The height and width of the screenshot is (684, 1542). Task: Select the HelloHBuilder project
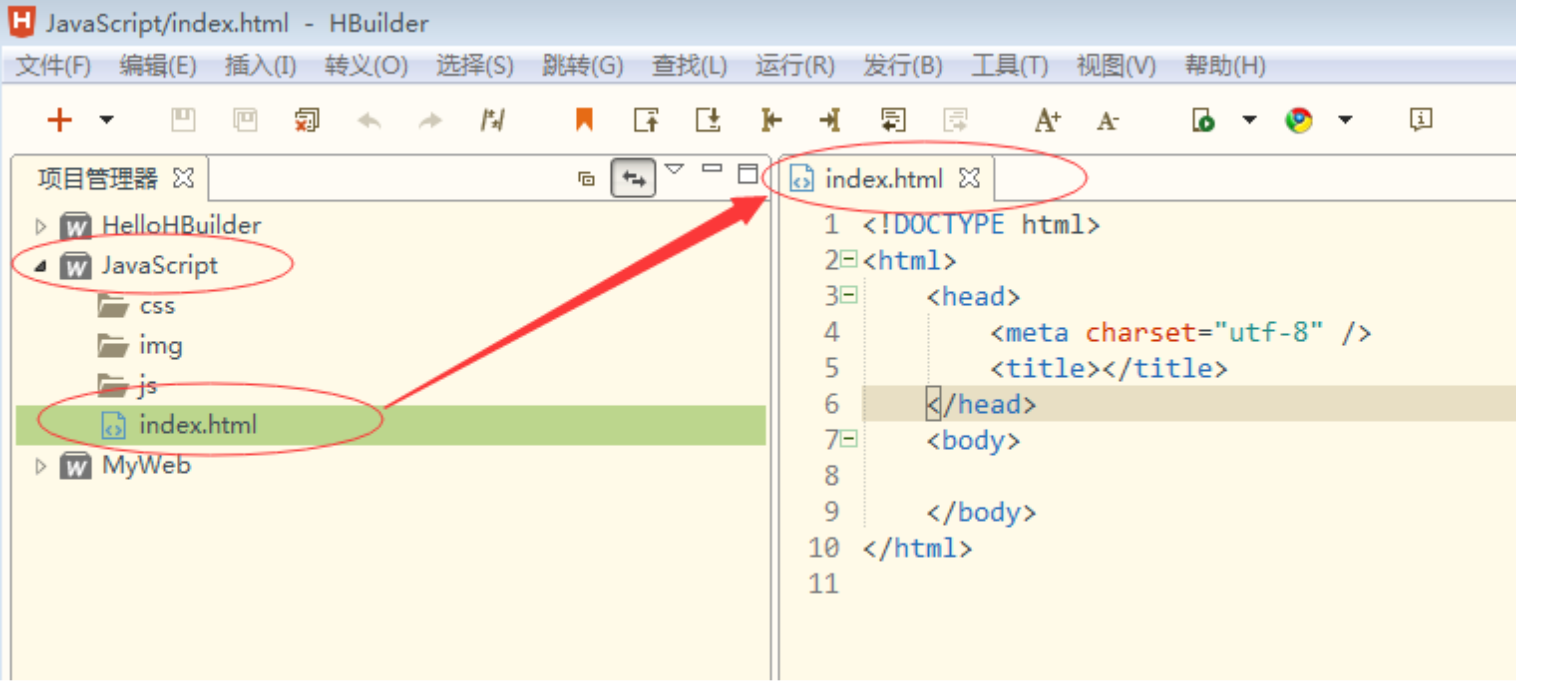click(x=181, y=225)
